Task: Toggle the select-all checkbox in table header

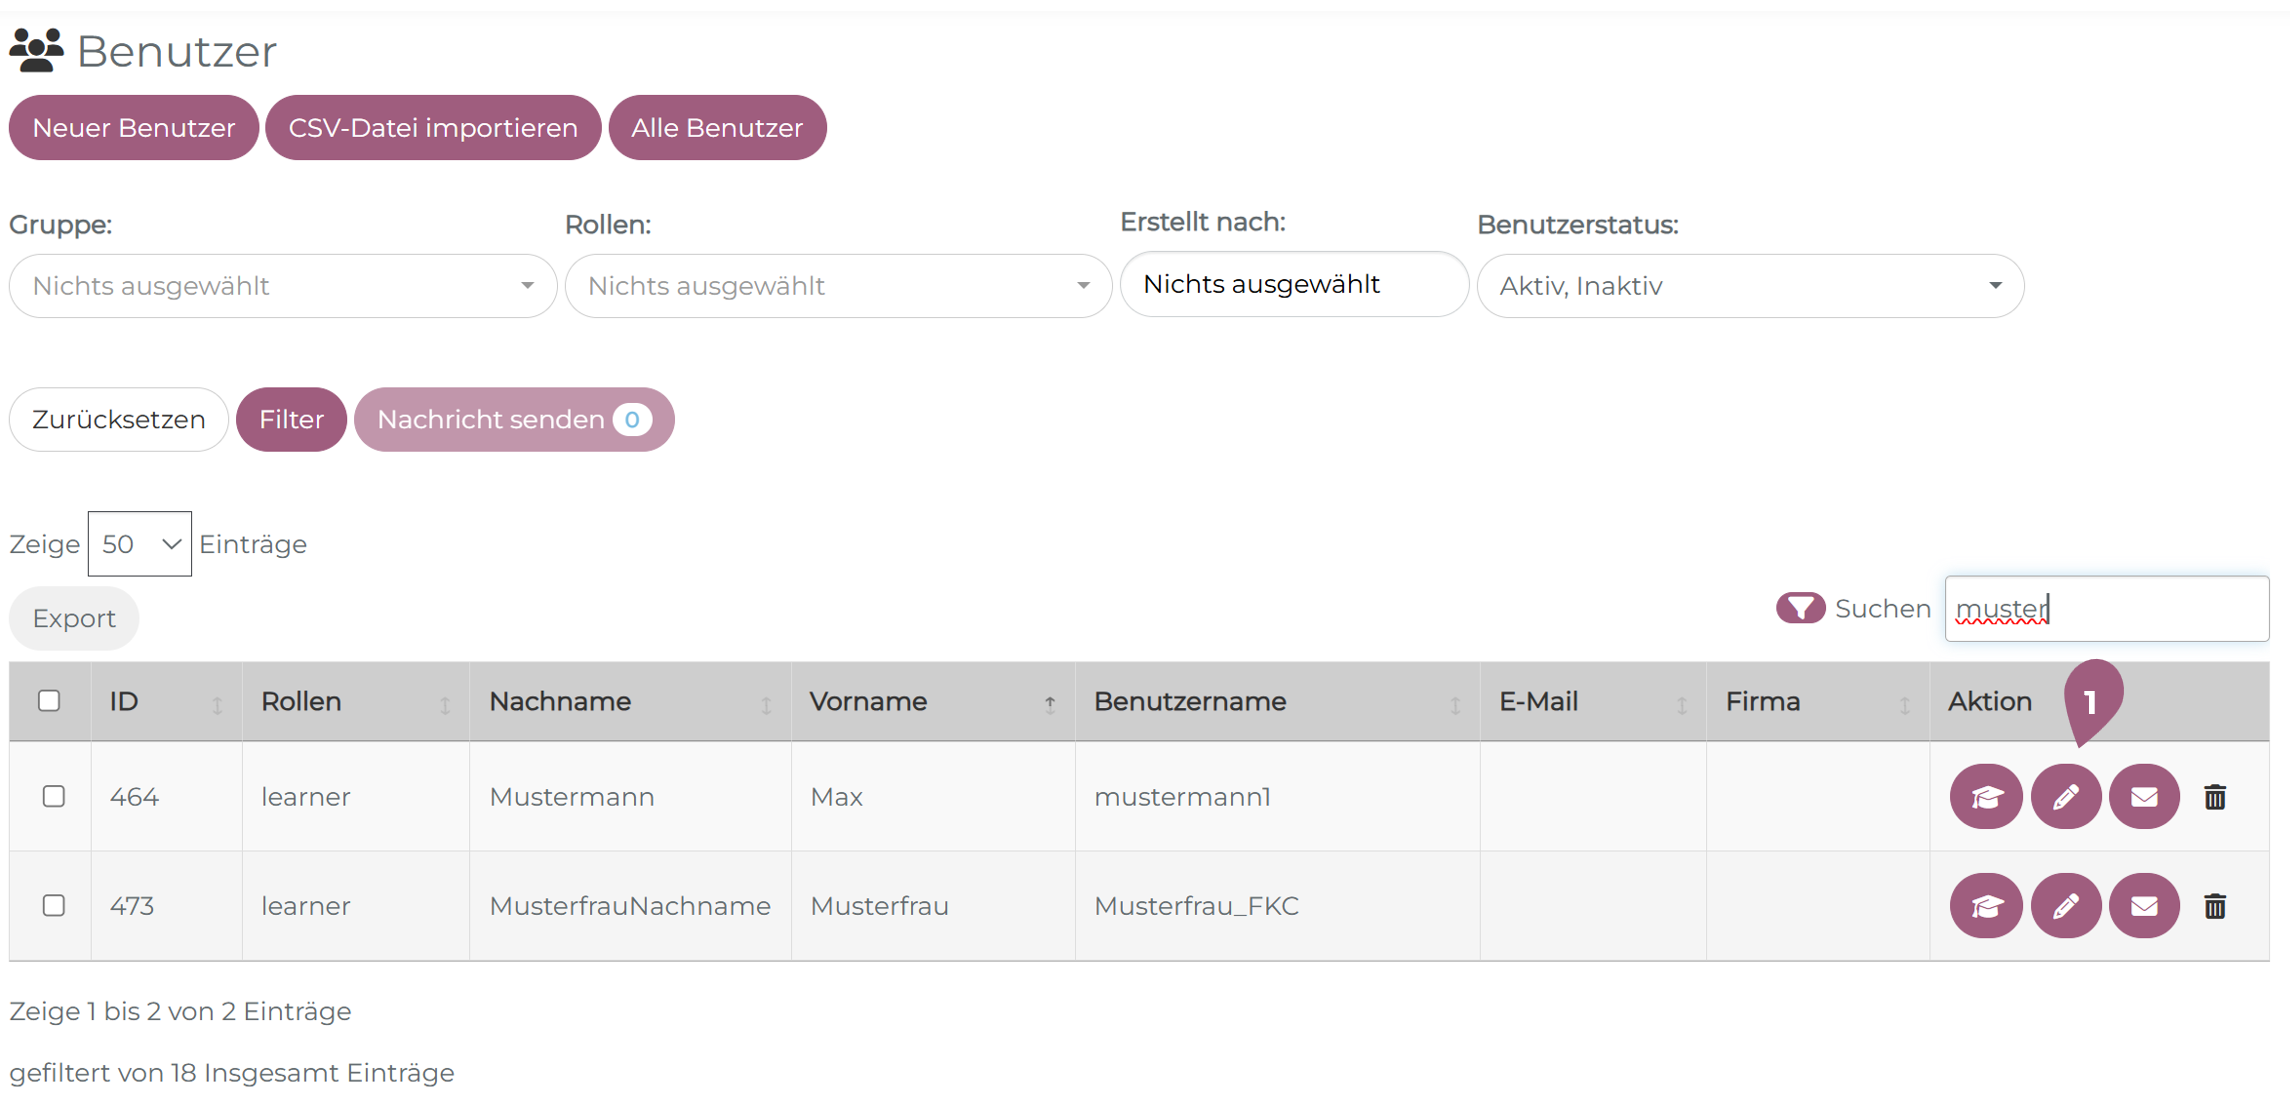Action: pyautogui.click(x=49, y=701)
